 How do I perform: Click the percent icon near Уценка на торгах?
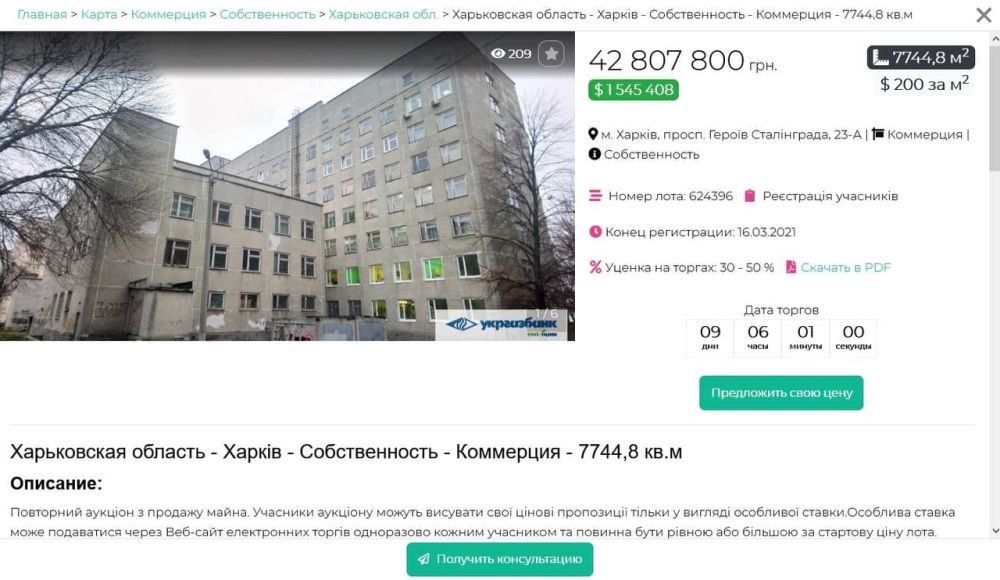click(595, 267)
